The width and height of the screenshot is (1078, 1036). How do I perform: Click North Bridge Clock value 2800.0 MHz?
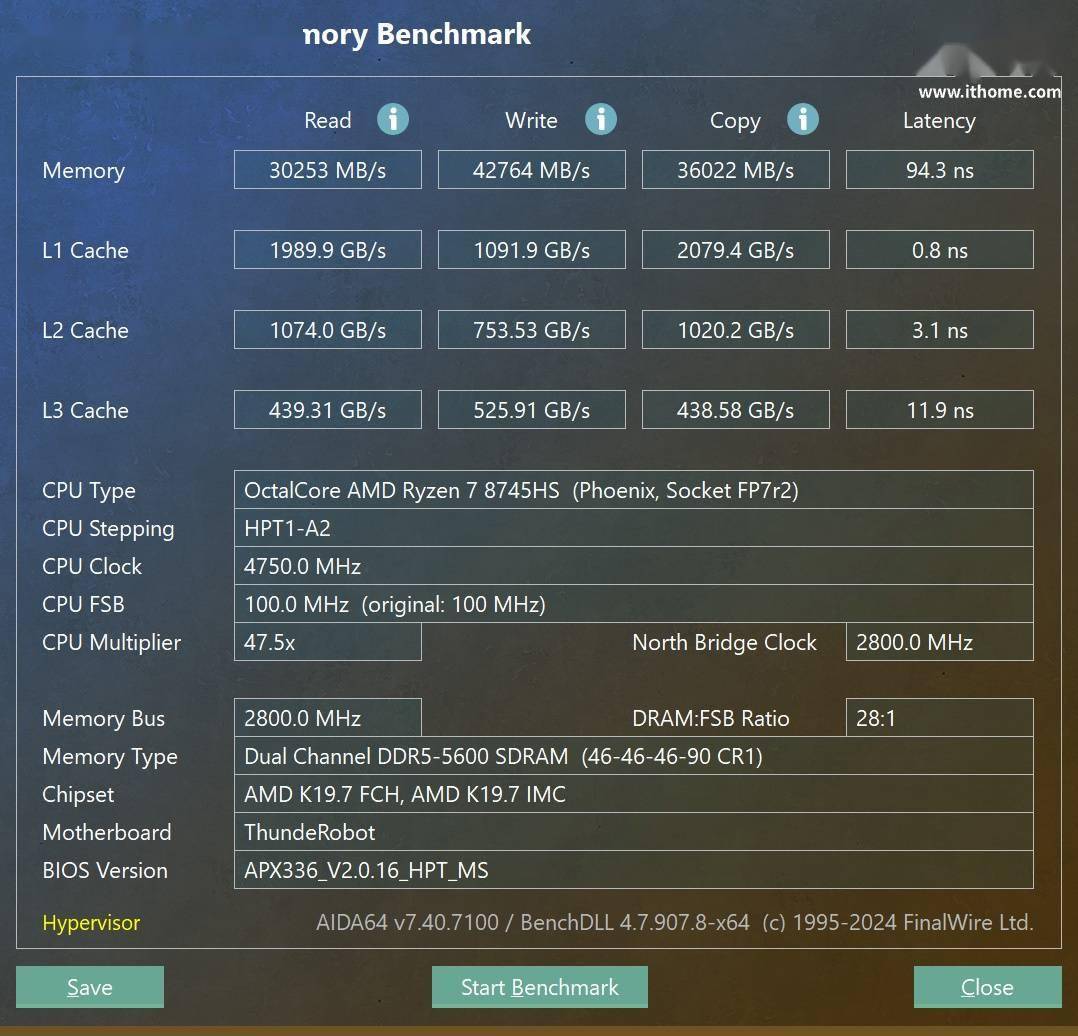click(x=940, y=642)
